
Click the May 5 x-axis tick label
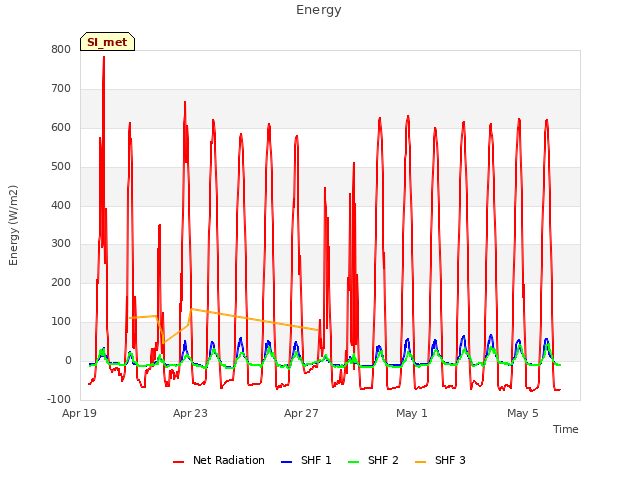(x=523, y=413)
